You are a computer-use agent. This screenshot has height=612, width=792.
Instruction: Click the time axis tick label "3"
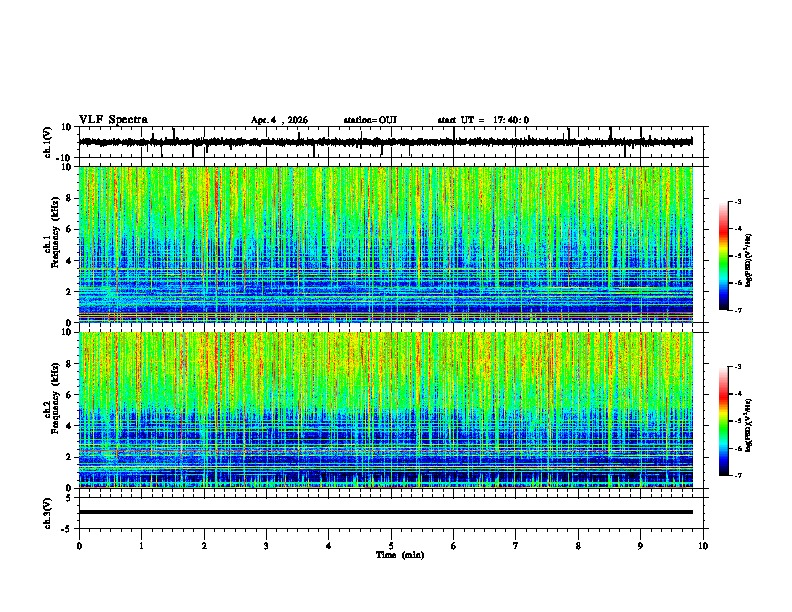pyautogui.click(x=266, y=546)
